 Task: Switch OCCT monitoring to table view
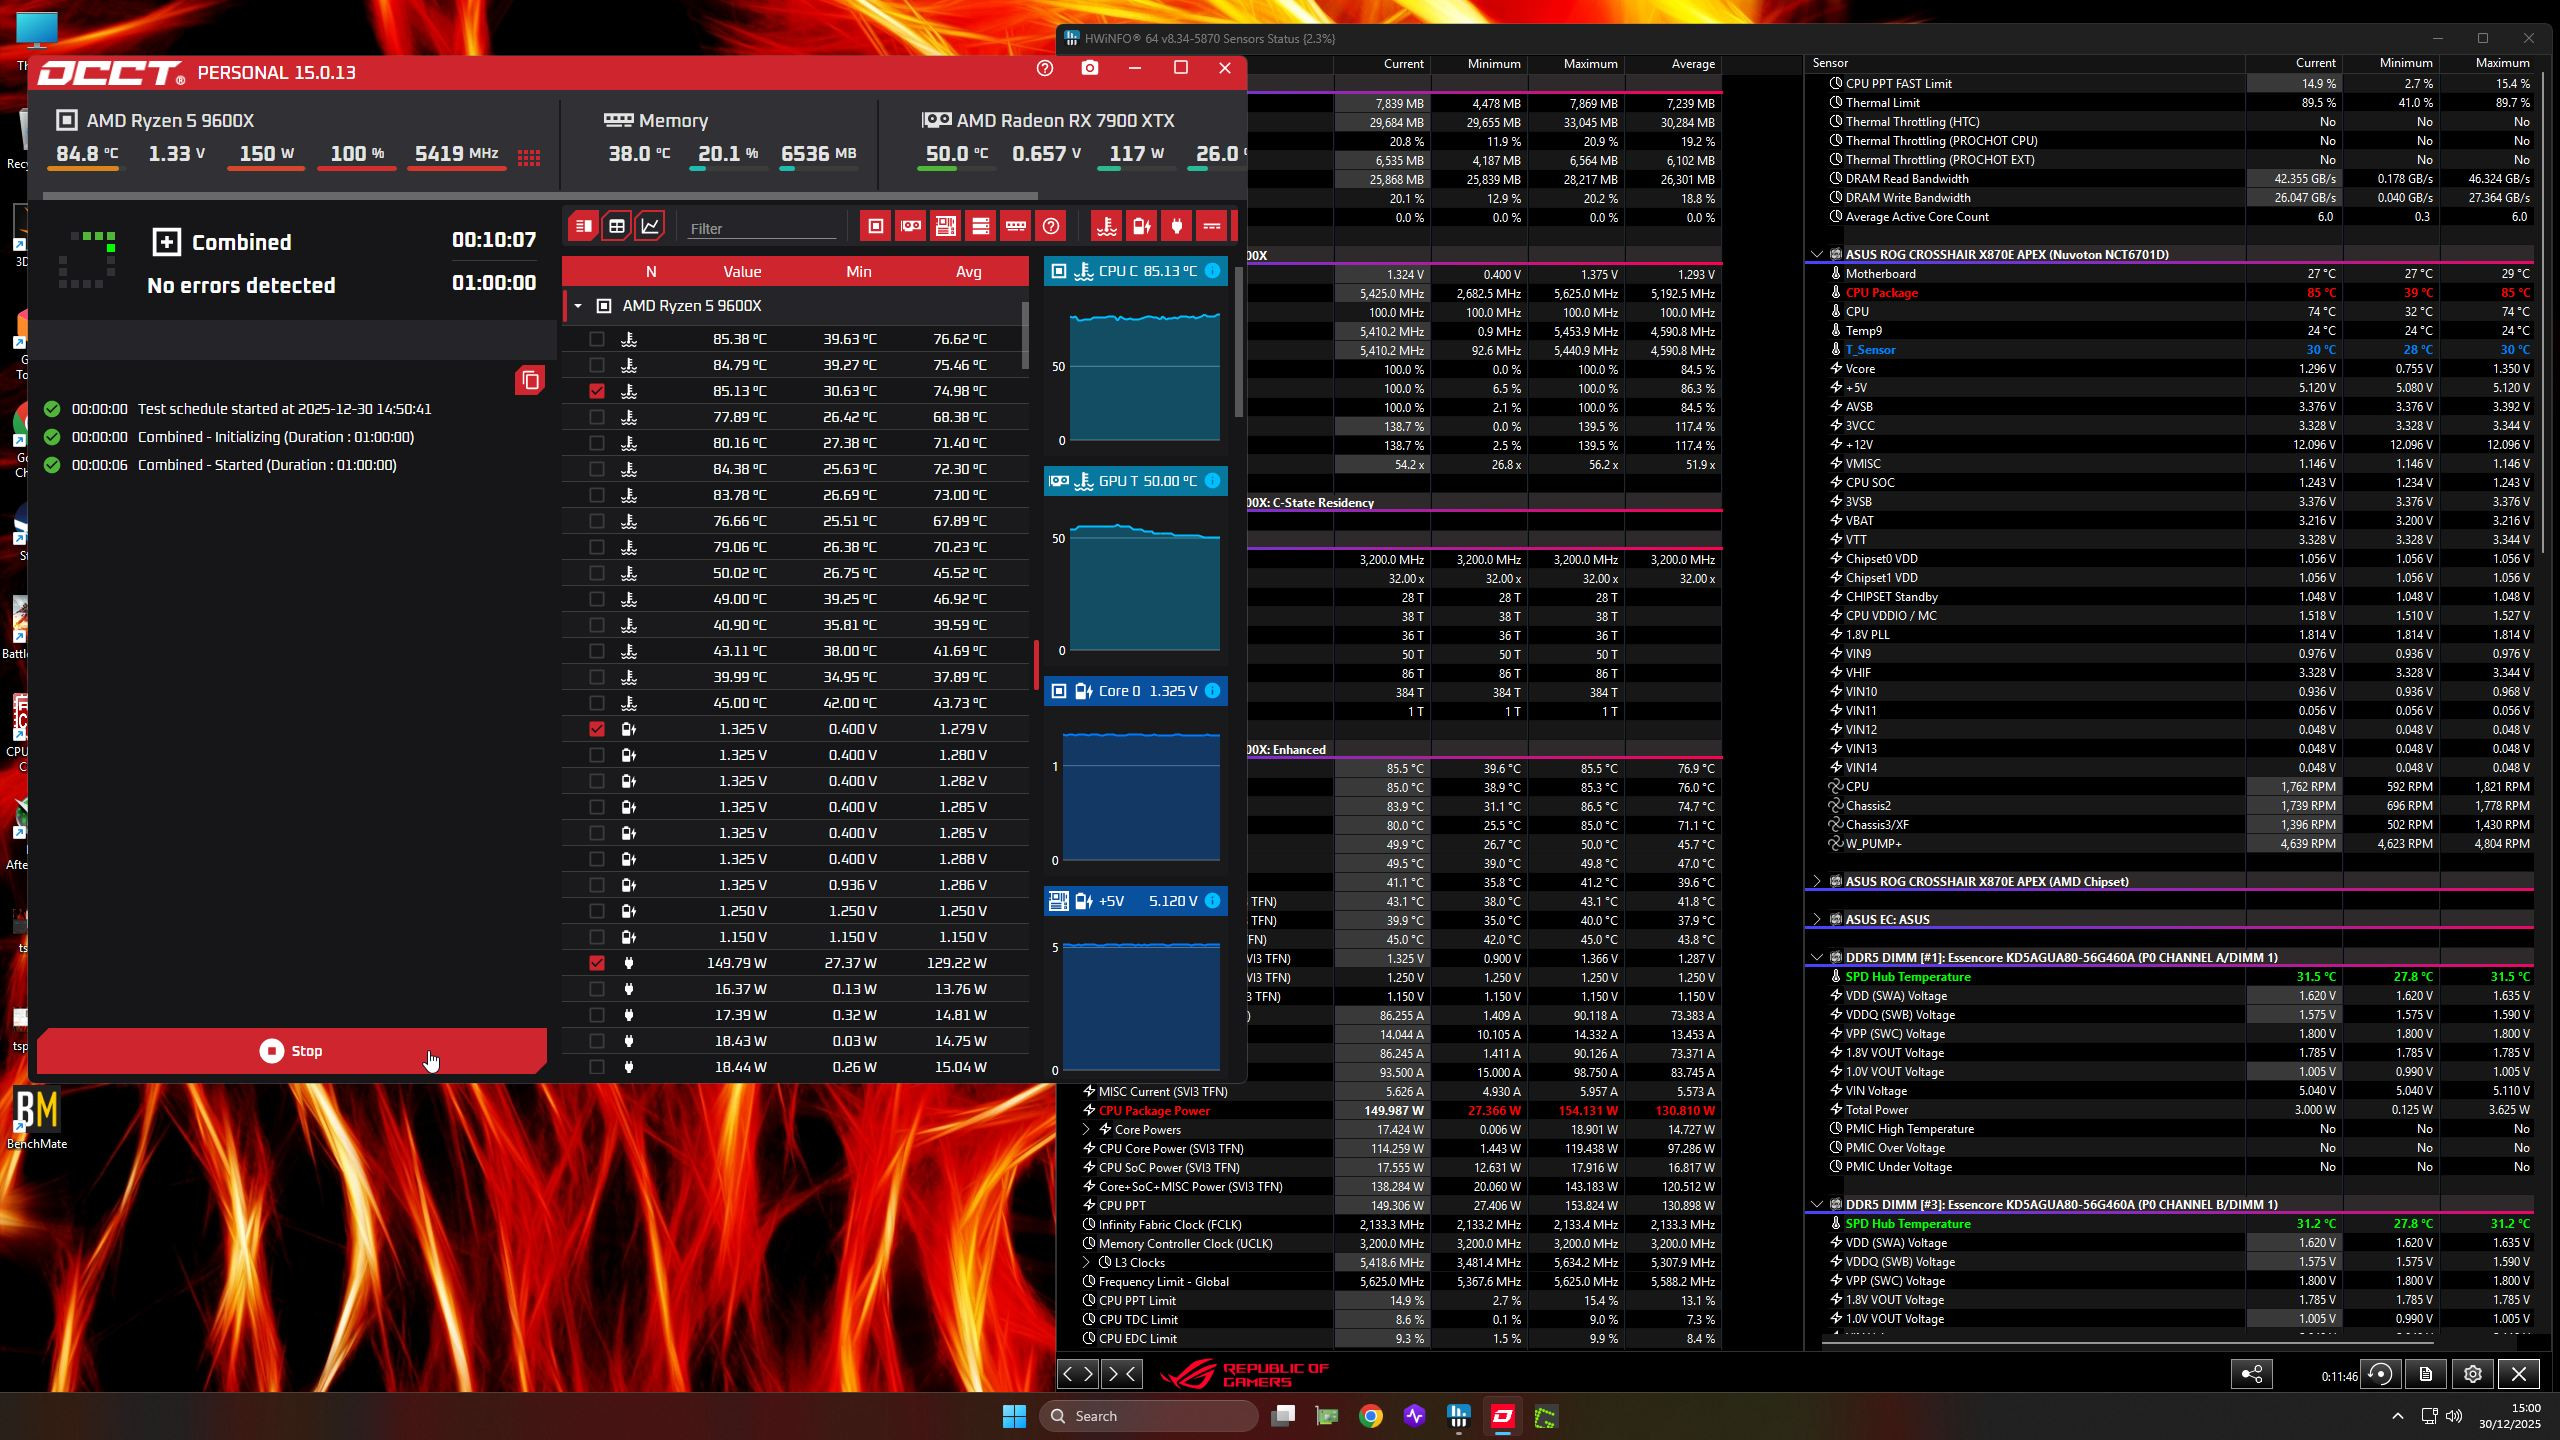tap(617, 226)
